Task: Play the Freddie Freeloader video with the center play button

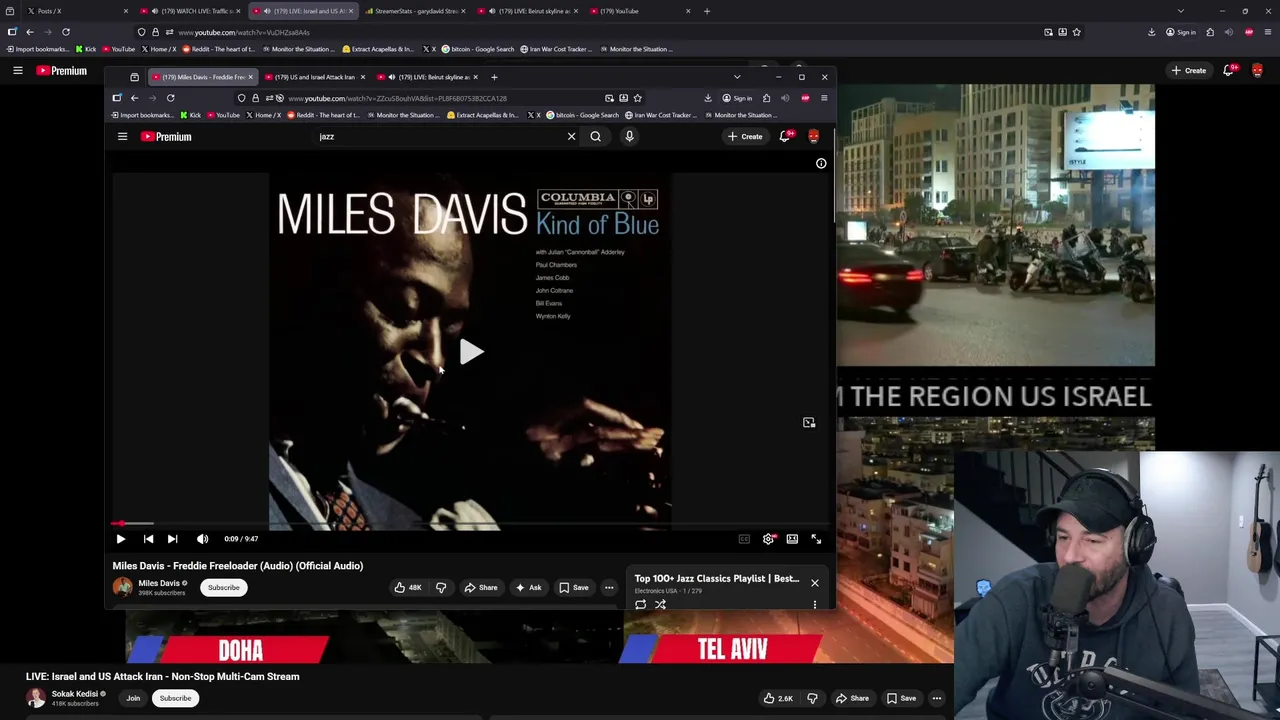Action: coord(471,352)
